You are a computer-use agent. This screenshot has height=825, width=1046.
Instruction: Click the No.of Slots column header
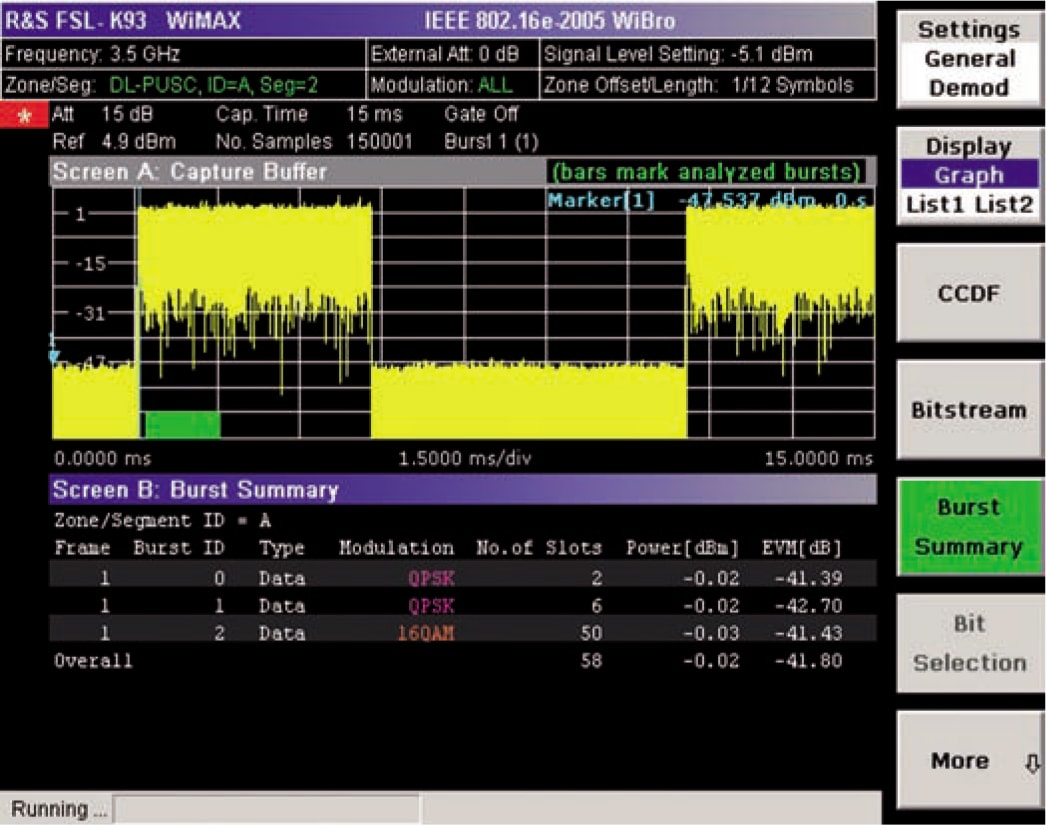[x=539, y=548]
